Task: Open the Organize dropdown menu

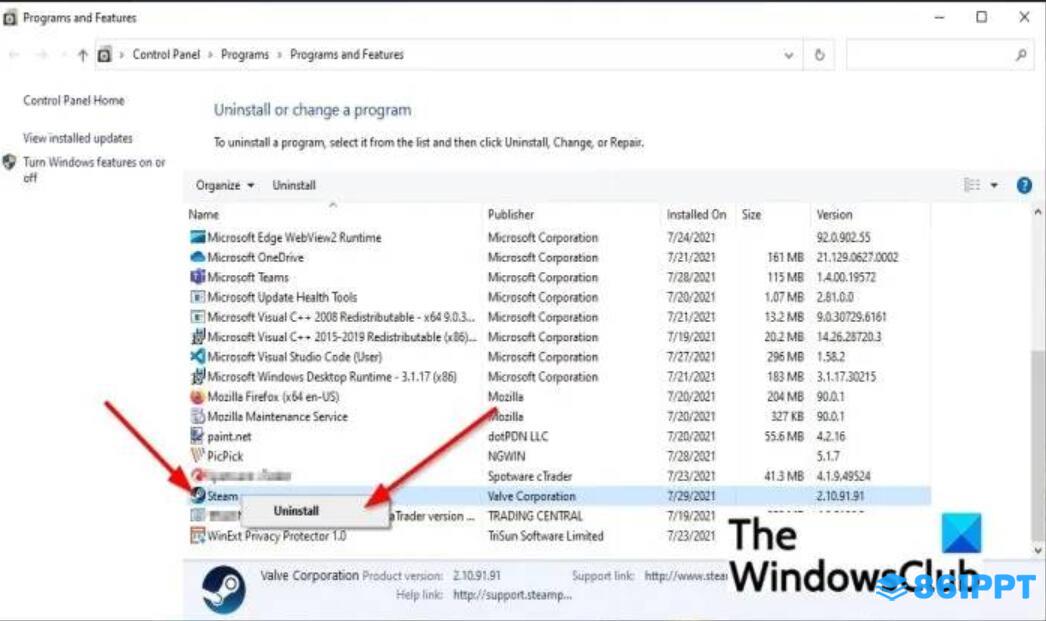Action: [225, 185]
